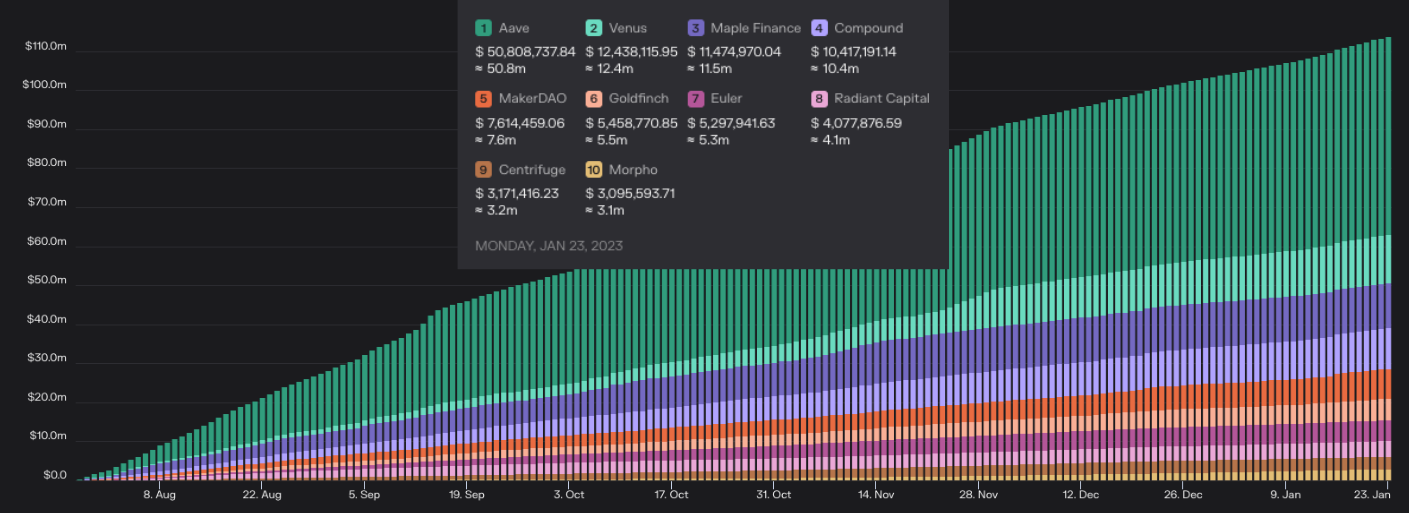
Task: Click the 9. Jan x-axis label
Action: click(x=1286, y=494)
